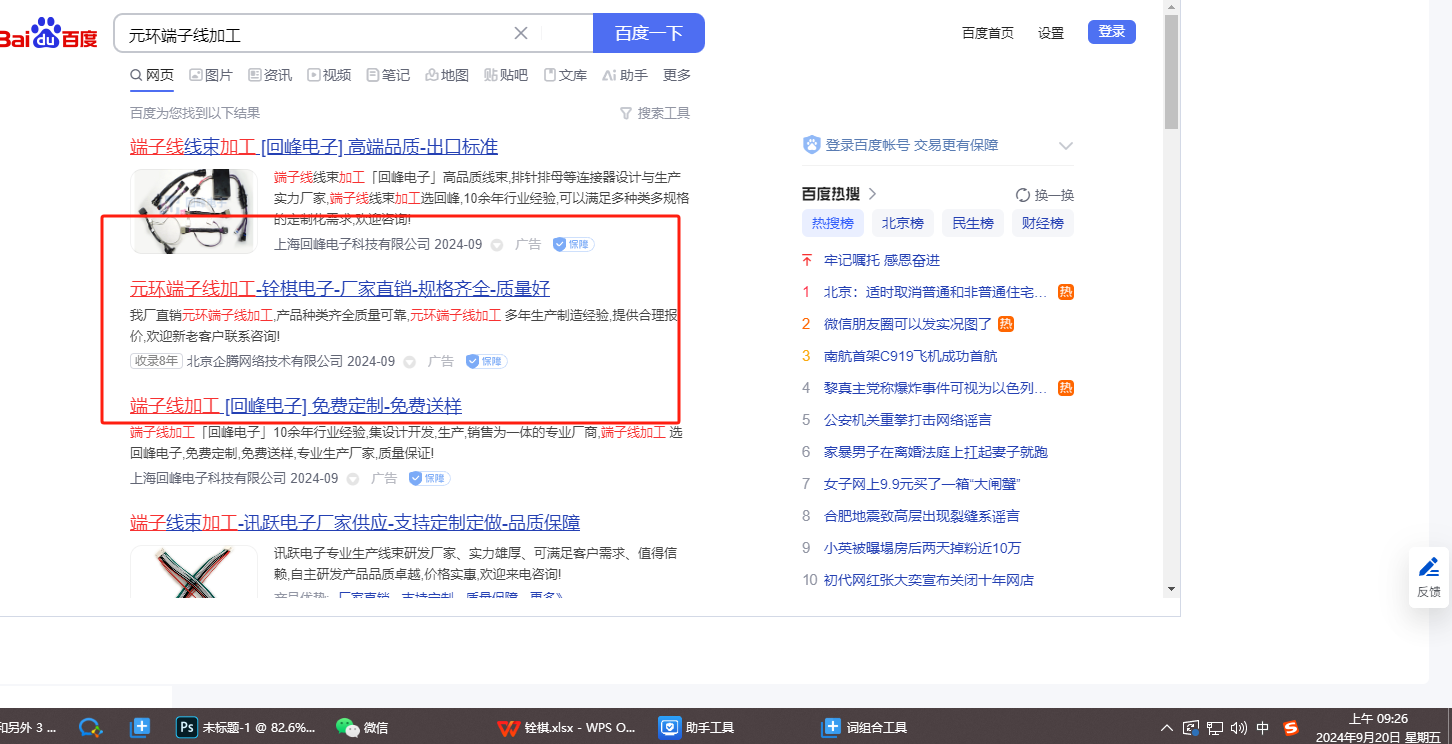
Task: Click the Baidu logo
Action: (48, 34)
